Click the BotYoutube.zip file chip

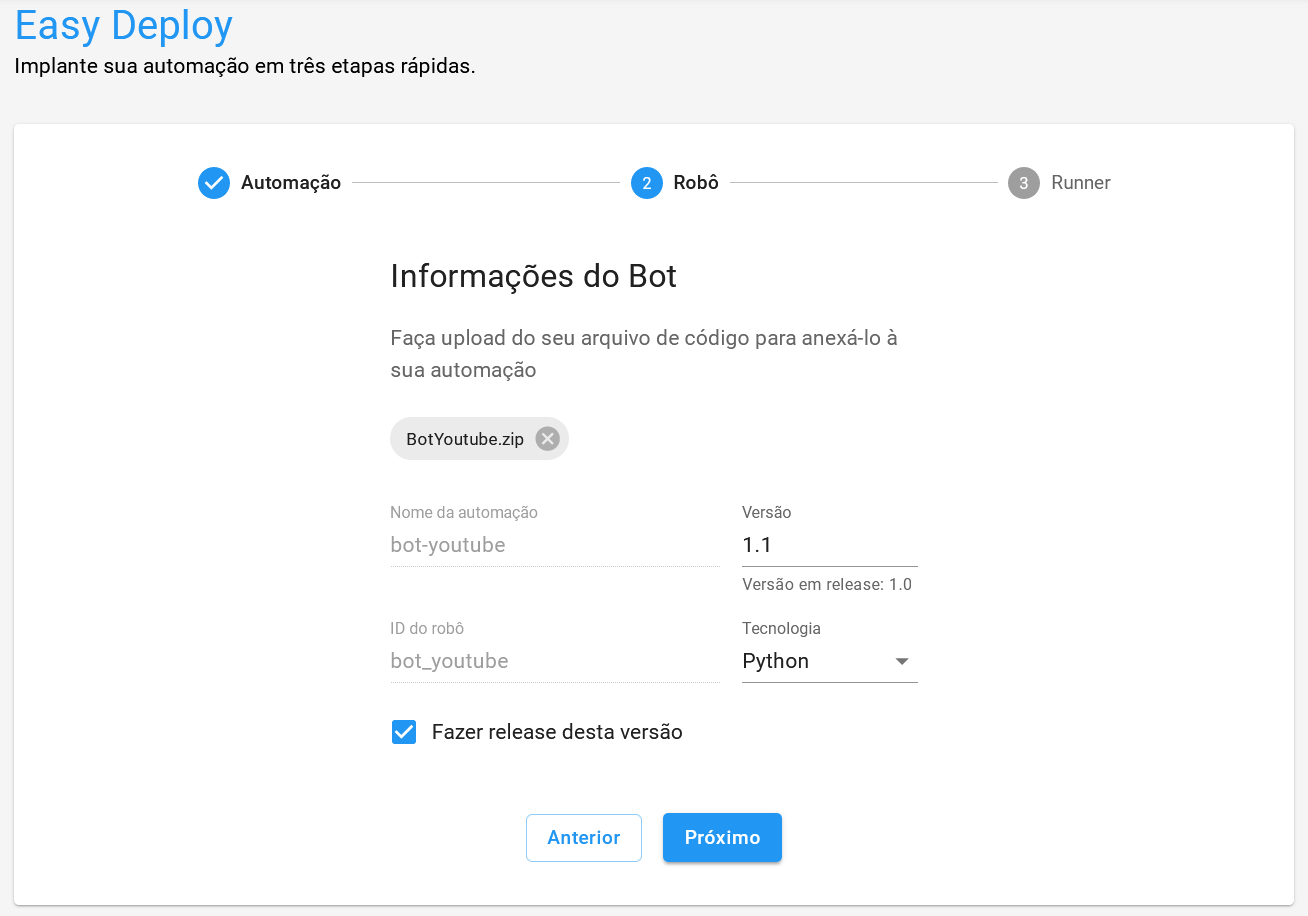coord(465,439)
